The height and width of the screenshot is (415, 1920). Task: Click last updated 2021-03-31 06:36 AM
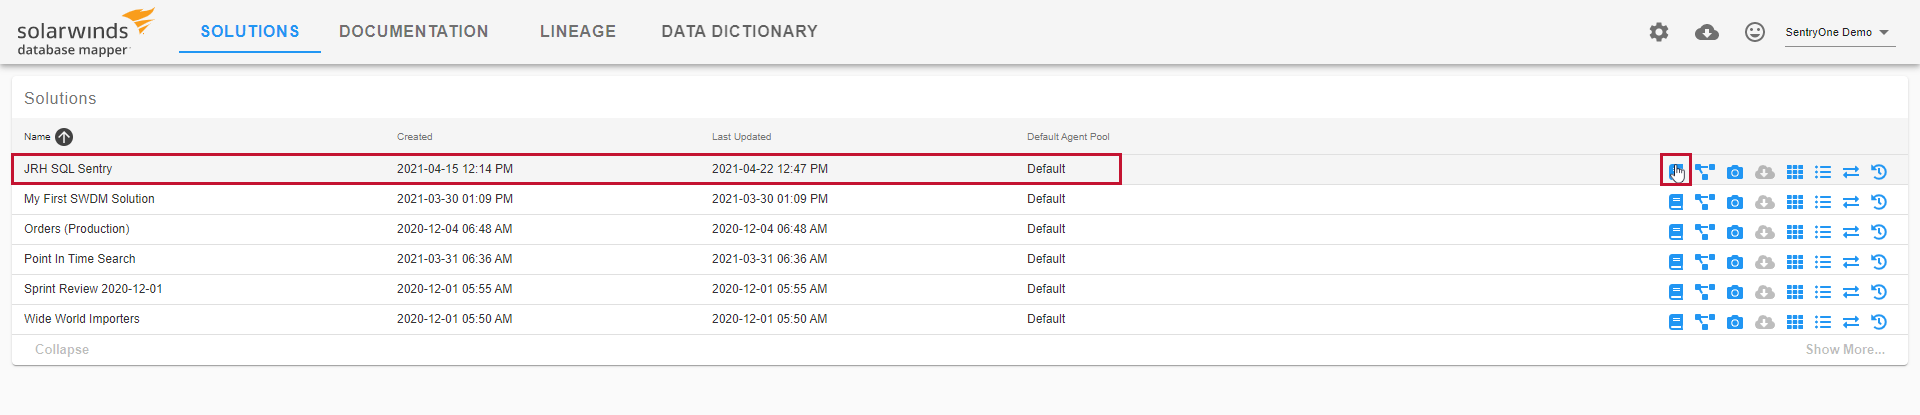(770, 259)
